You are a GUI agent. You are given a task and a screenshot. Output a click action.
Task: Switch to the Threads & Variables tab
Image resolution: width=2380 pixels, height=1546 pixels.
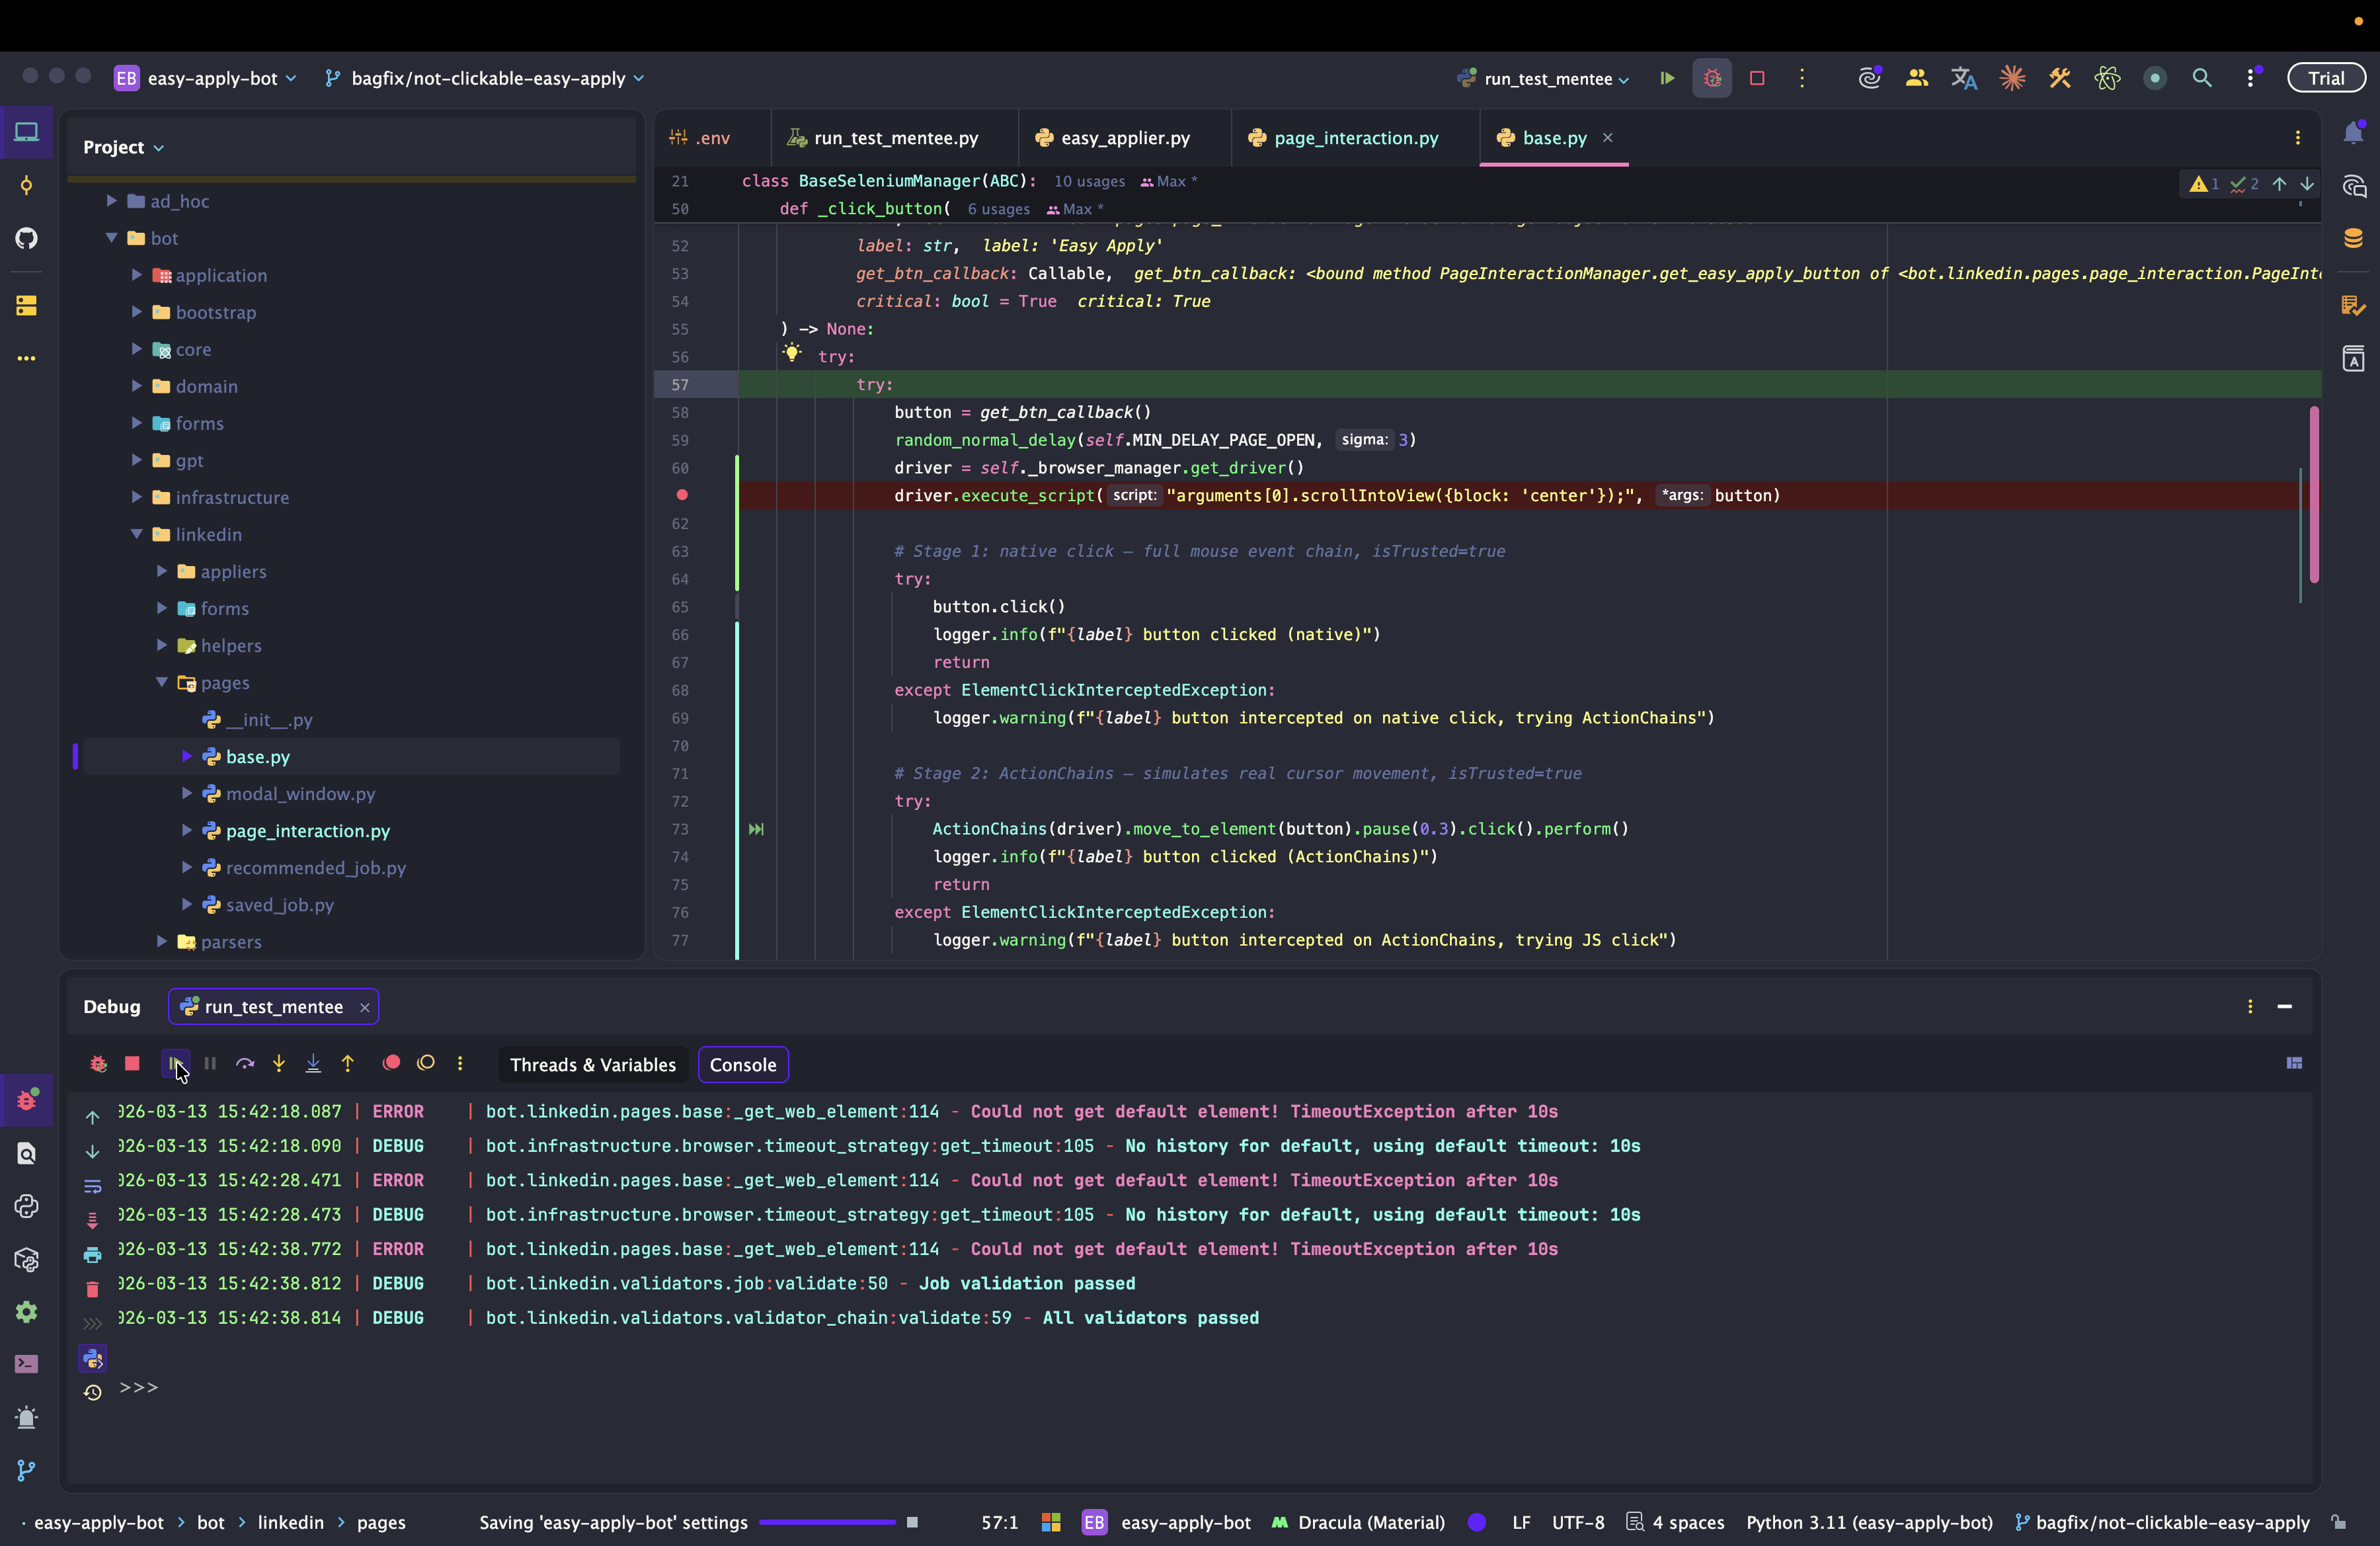[593, 1065]
